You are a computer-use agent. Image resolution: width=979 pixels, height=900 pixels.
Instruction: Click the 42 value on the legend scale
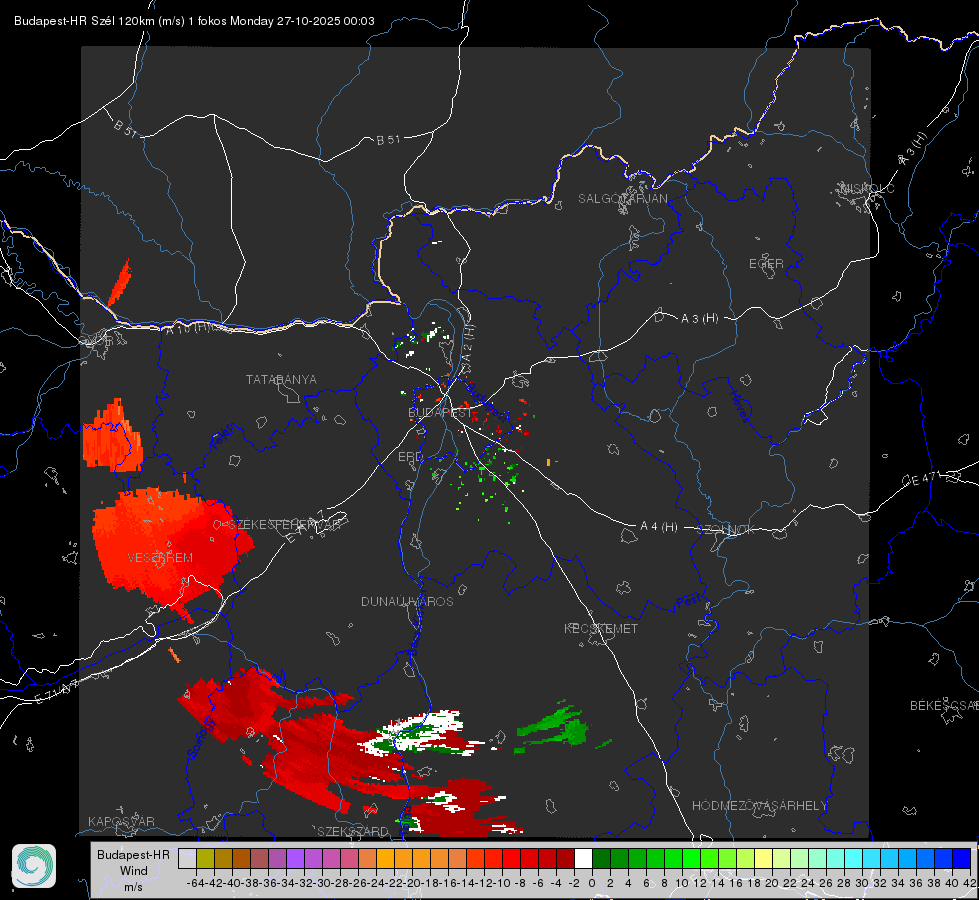[x=970, y=883]
